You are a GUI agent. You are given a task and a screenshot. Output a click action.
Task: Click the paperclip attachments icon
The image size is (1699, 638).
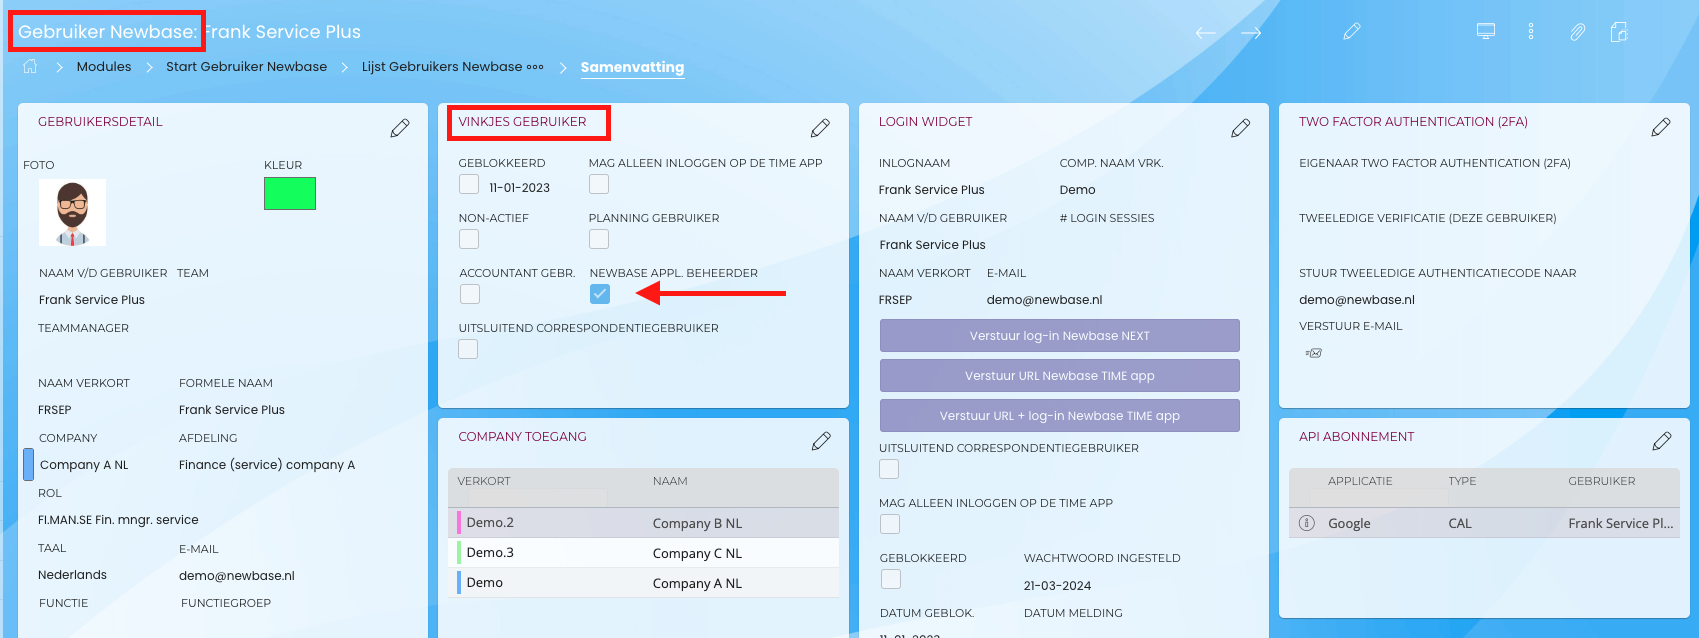(1577, 32)
